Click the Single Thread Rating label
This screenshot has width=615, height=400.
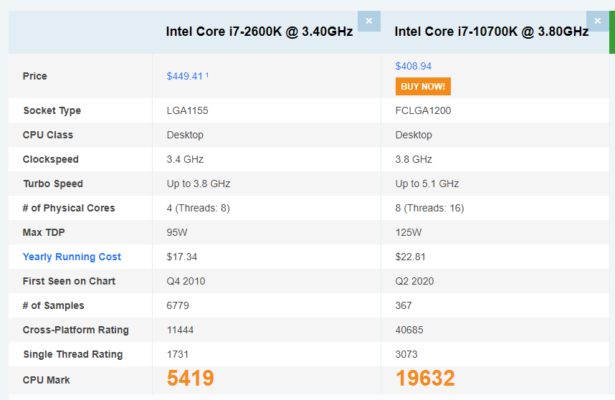73,354
